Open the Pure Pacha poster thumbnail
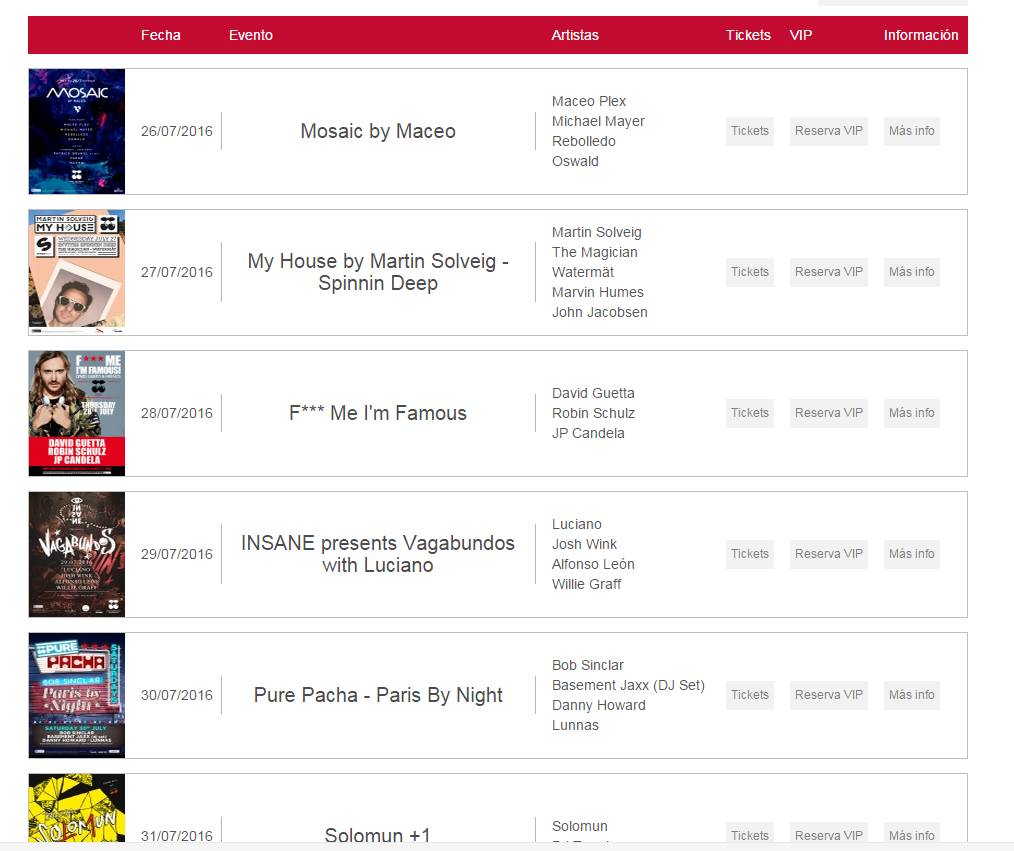The width and height of the screenshot is (1014, 851). (x=77, y=695)
